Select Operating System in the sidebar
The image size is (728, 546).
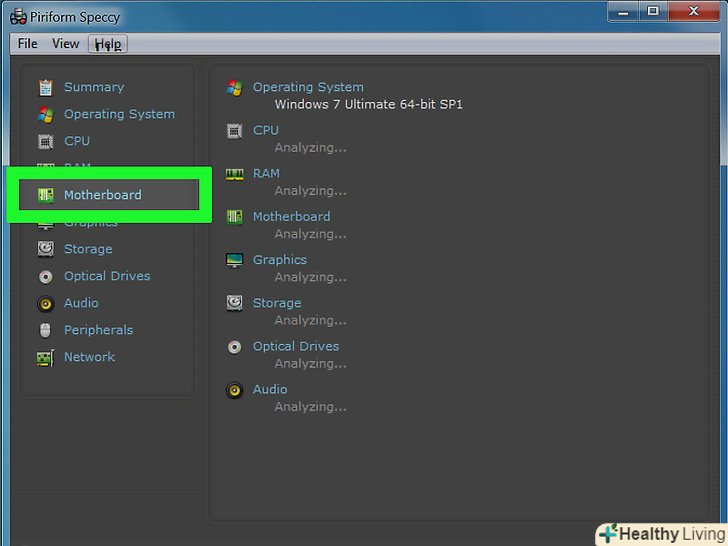click(x=120, y=114)
